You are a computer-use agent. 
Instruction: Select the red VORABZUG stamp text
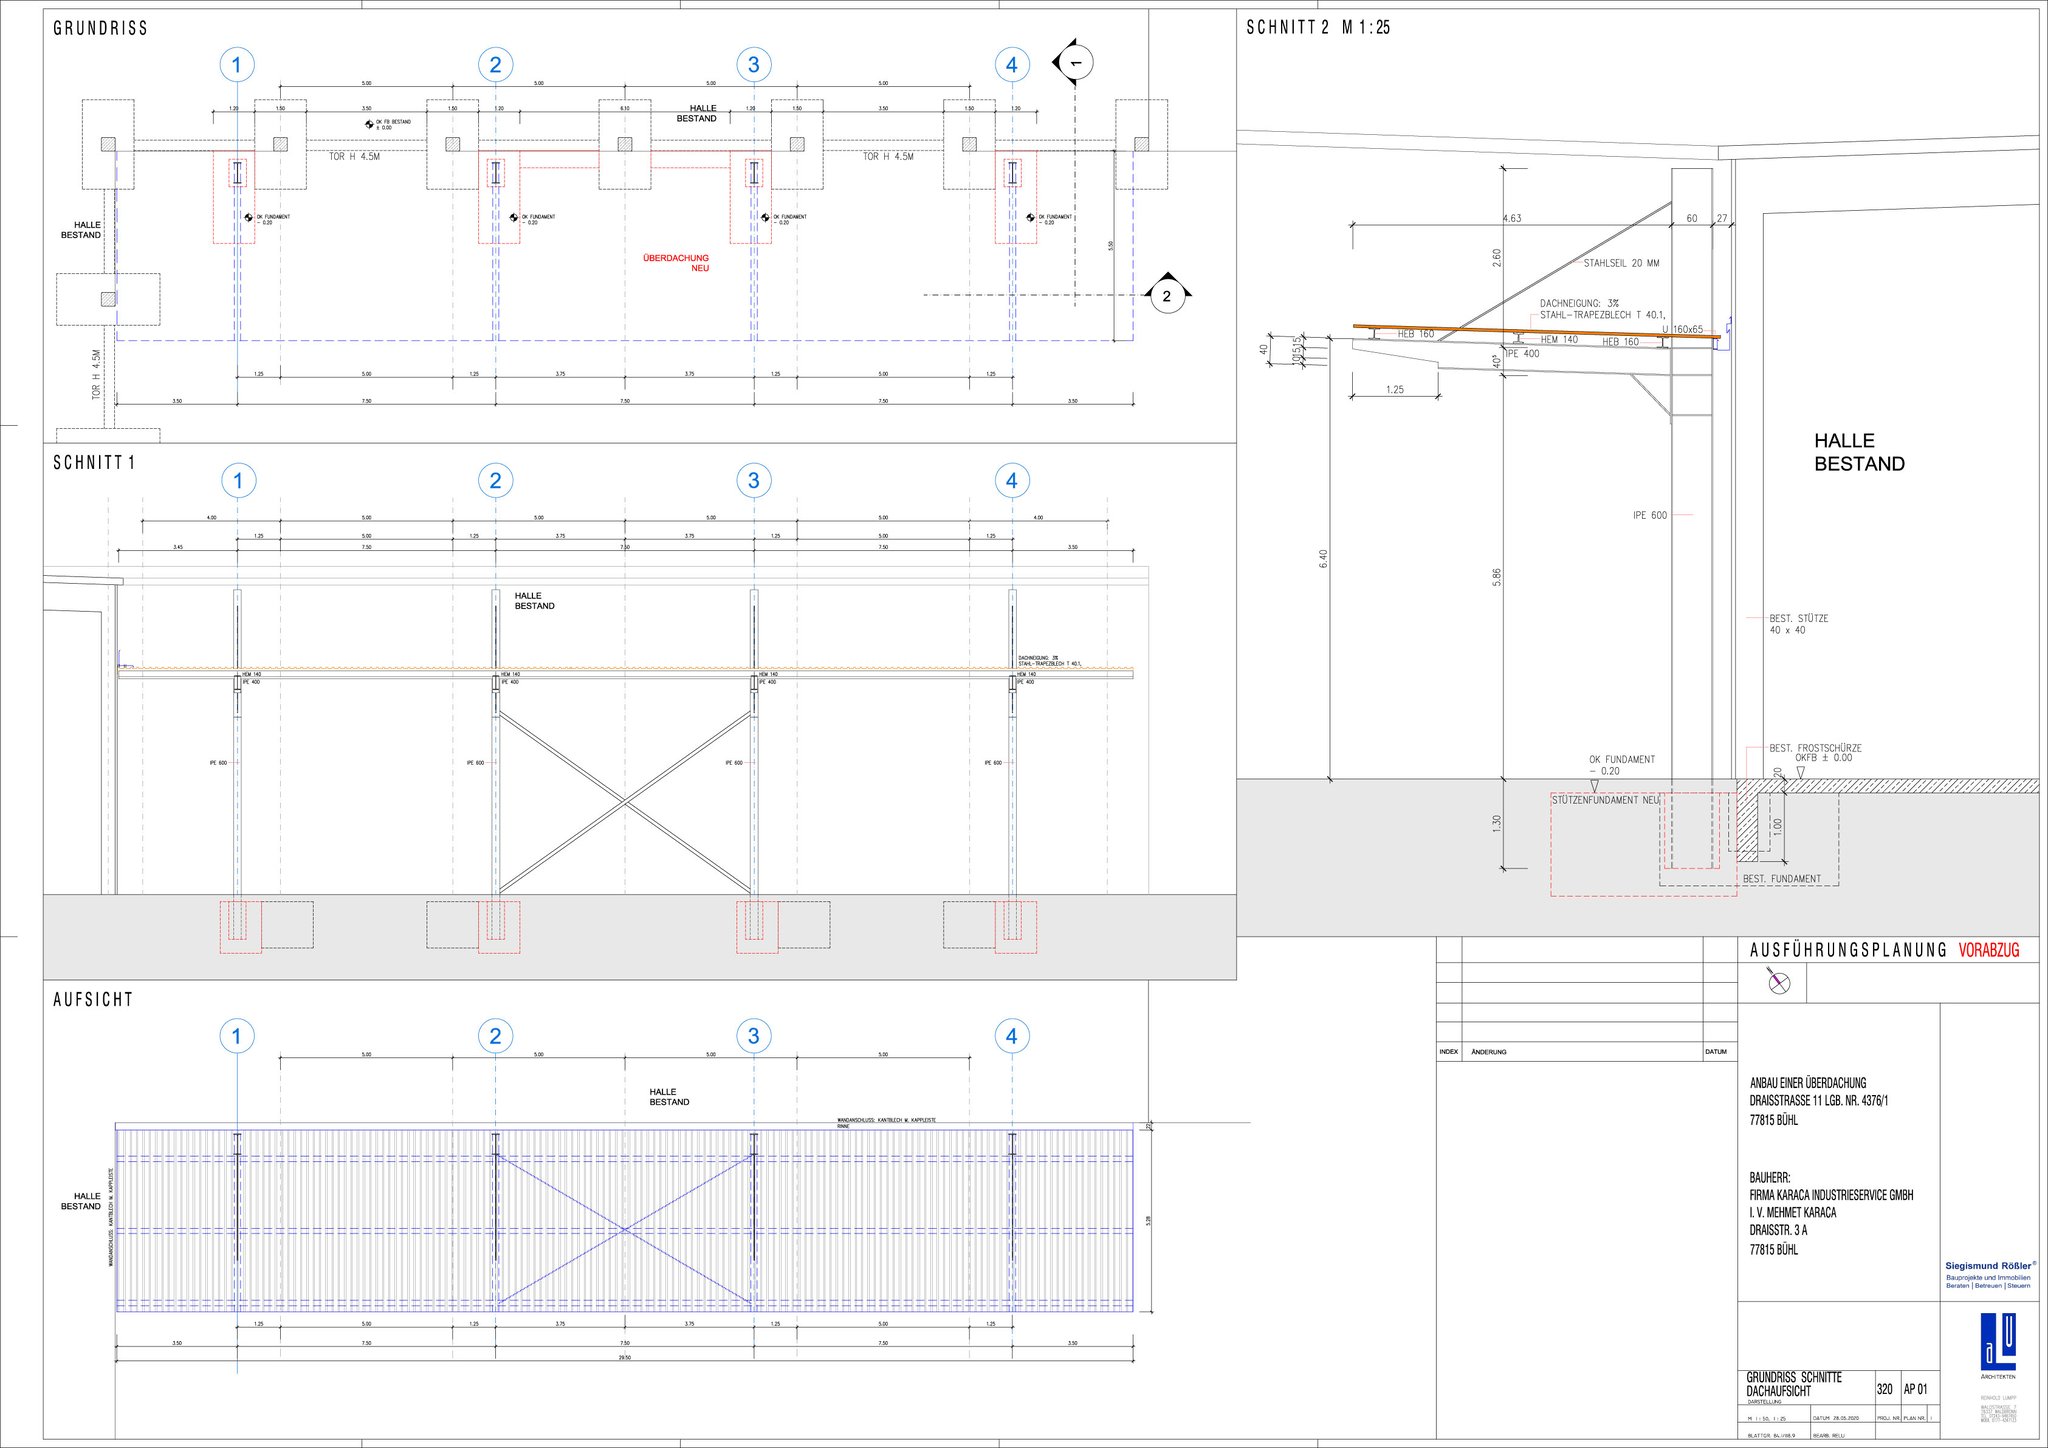pos(1988,950)
